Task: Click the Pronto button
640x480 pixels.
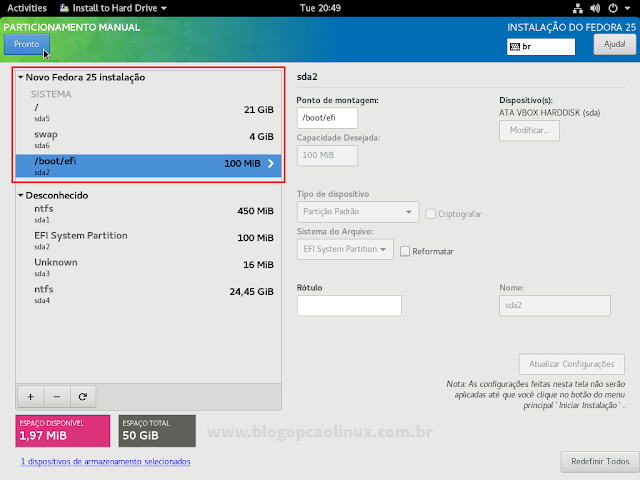Action: [x=27, y=44]
